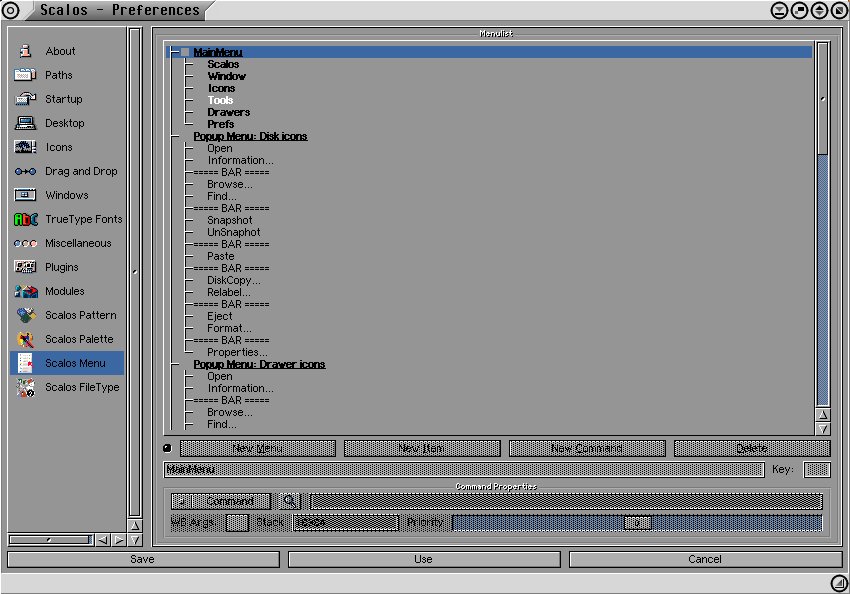Open the TrueType Fonts ABC icon
850x594 pixels.
click(x=25, y=219)
